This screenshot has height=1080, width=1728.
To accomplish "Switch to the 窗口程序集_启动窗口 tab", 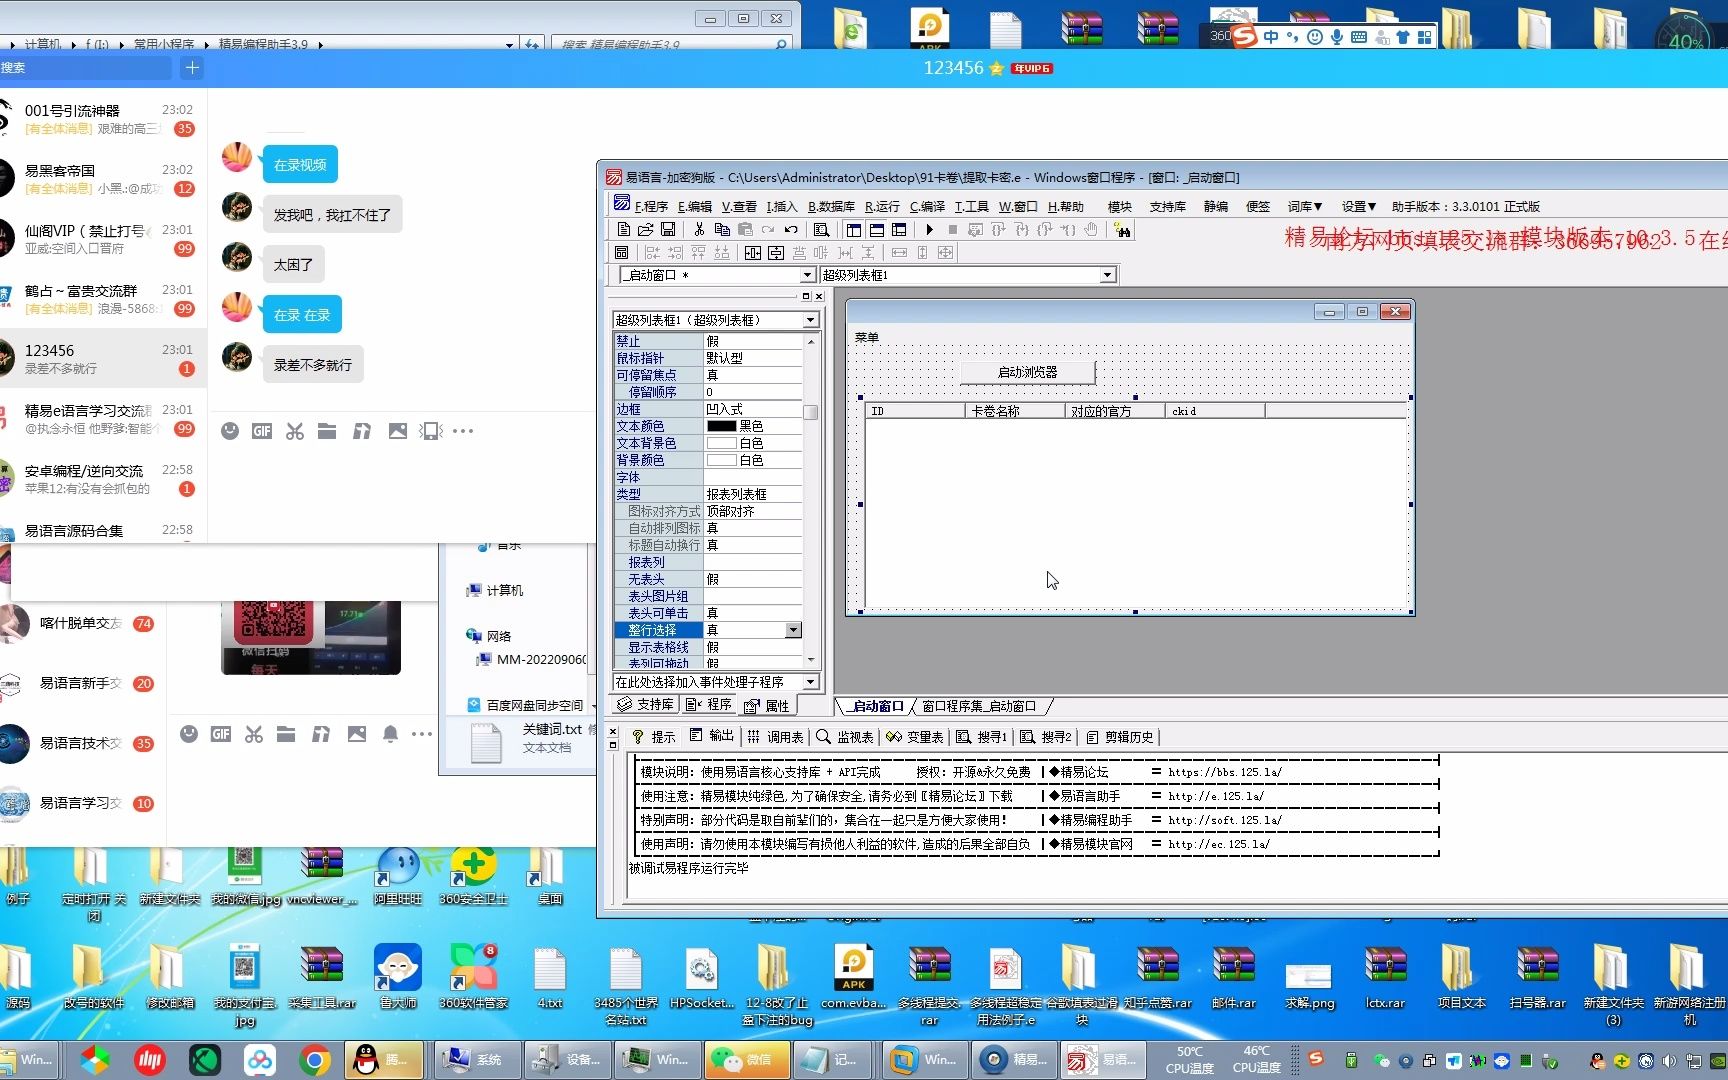I will pos(978,706).
